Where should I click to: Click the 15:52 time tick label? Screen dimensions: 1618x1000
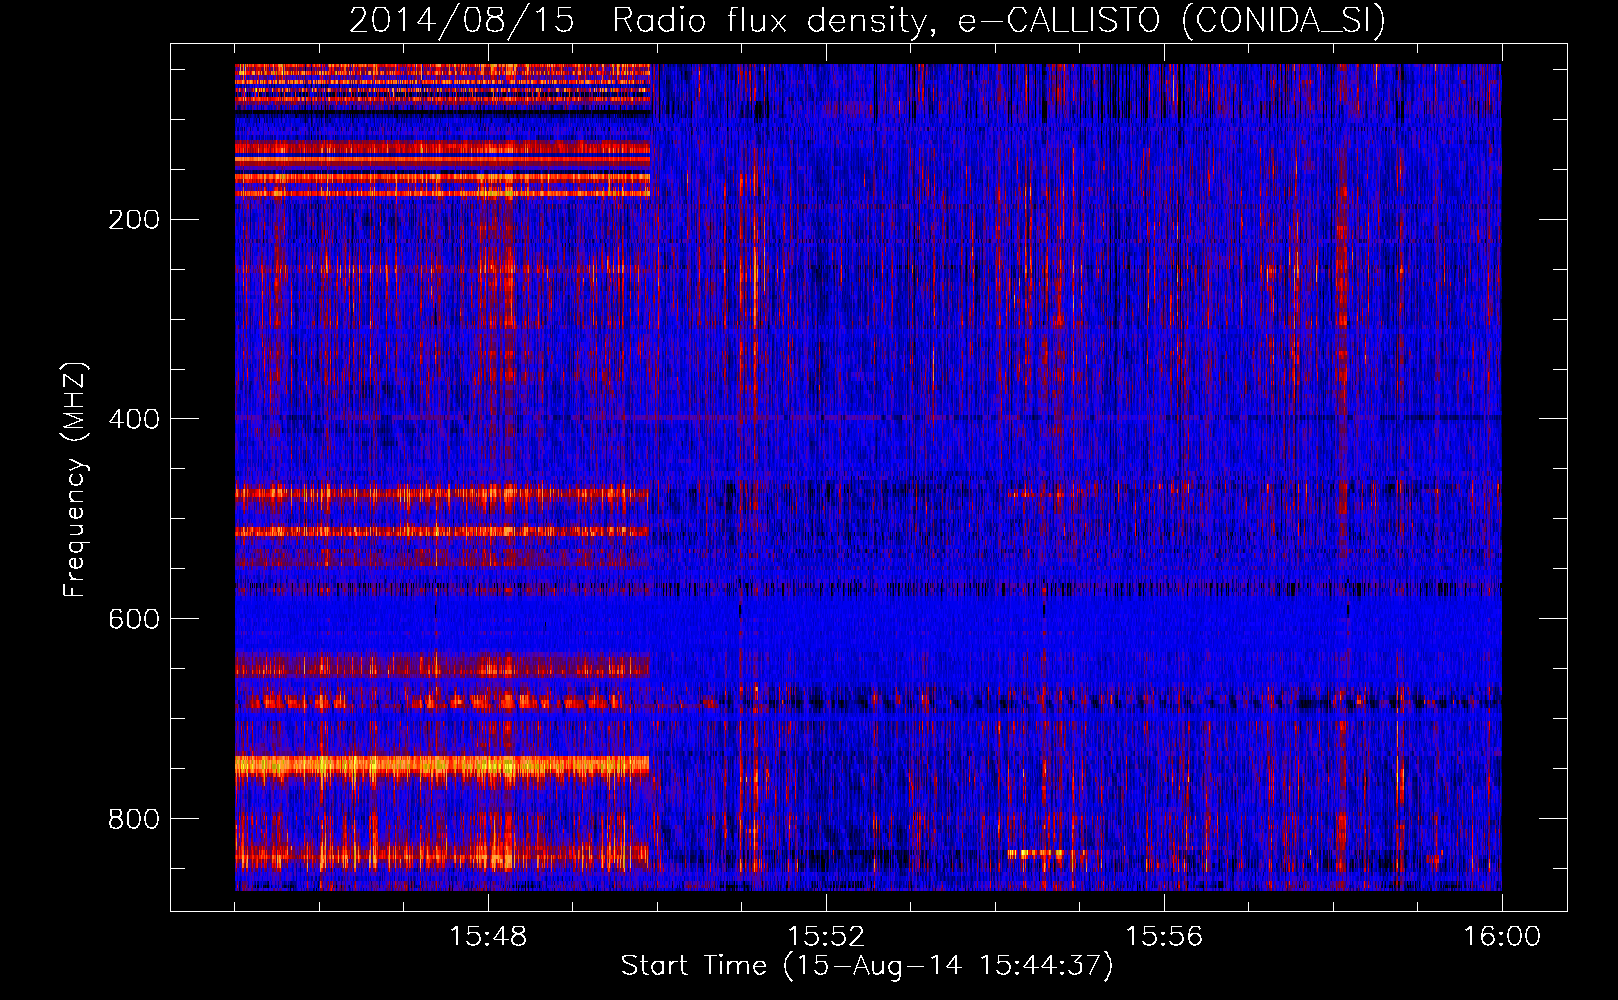826,937
